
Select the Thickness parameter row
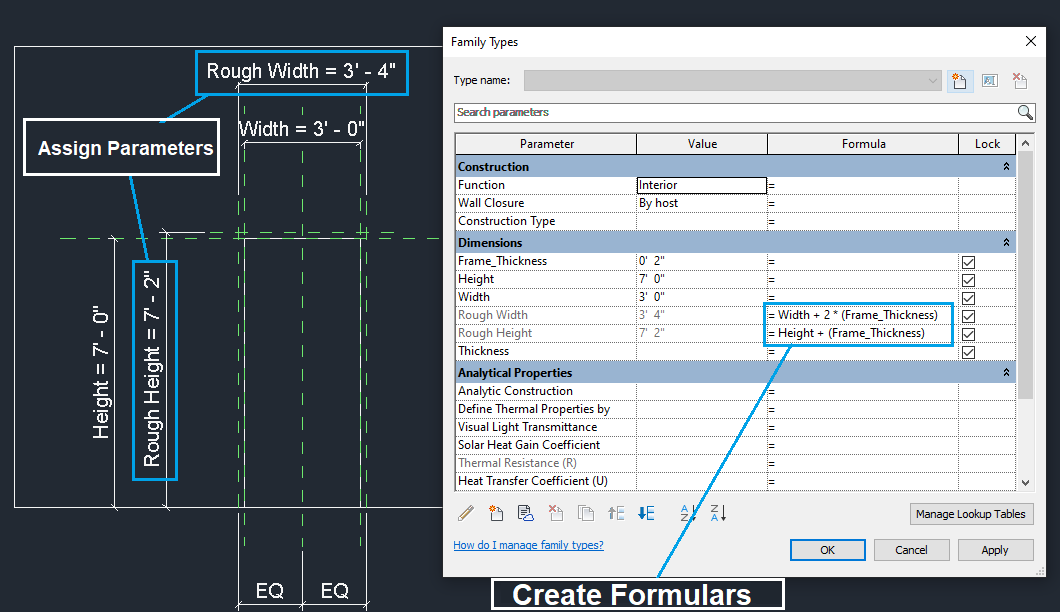click(x=546, y=351)
